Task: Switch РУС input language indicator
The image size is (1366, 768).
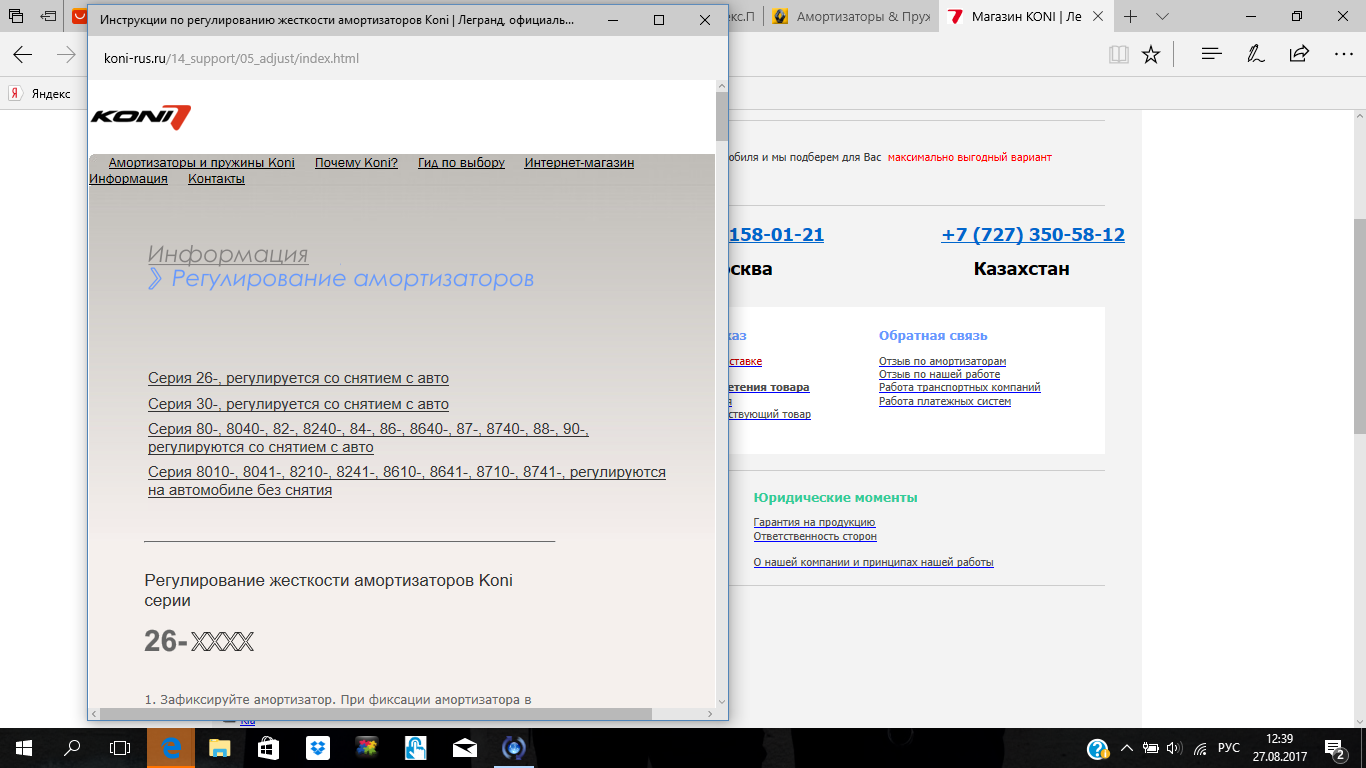Action: click(1229, 748)
